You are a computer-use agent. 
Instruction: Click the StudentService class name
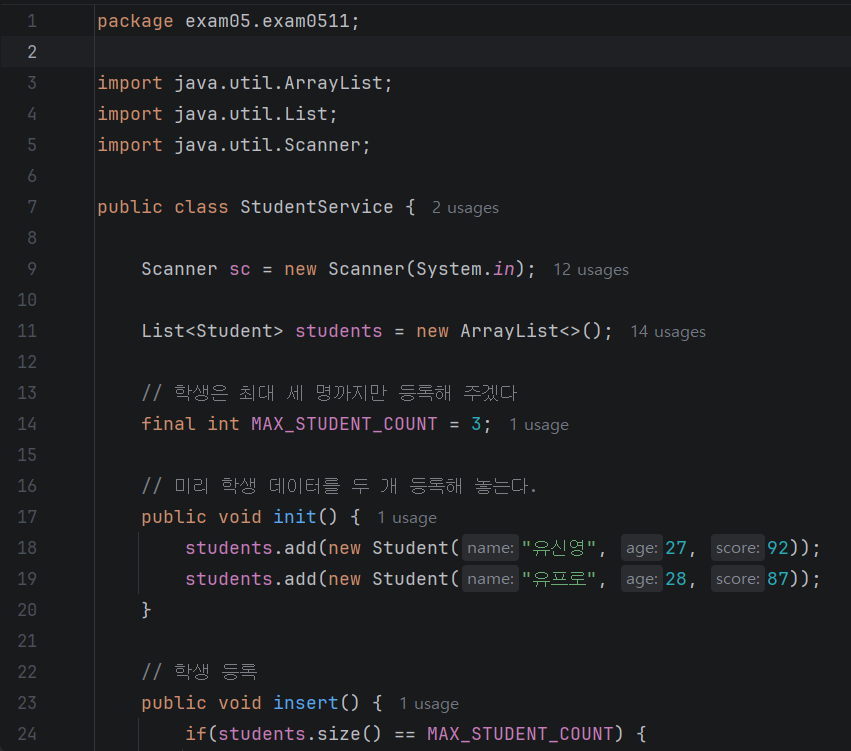pyautogui.click(x=316, y=207)
